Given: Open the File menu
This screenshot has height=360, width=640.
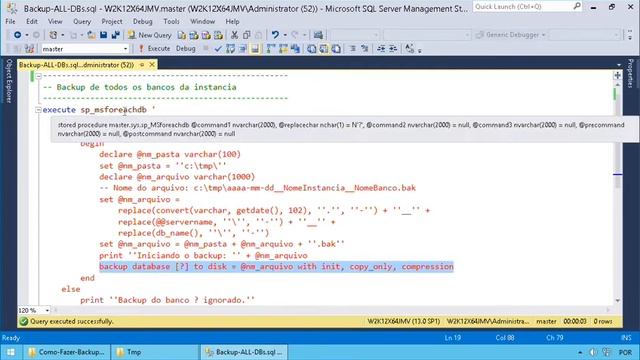Looking at the screenshot, I should pos(11,22).
